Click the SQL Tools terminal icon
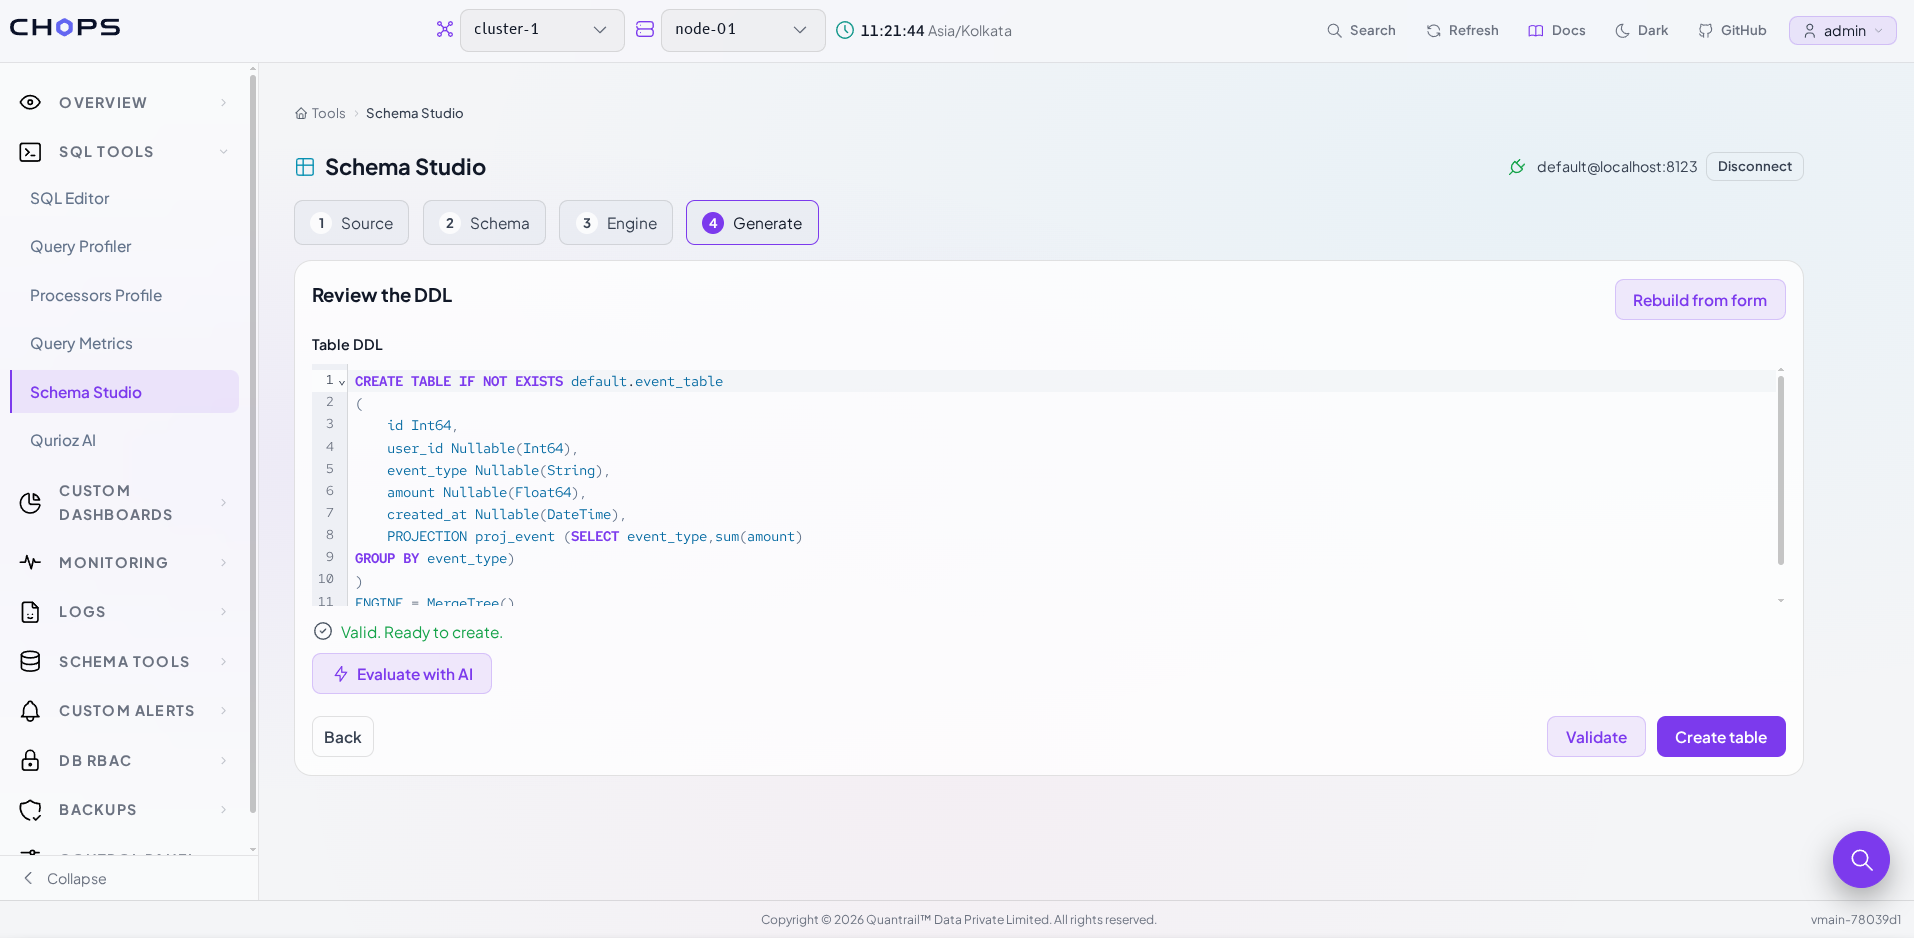Image resolution: width=1914 pixels, height=938 pixels. [x=31, y=152]
